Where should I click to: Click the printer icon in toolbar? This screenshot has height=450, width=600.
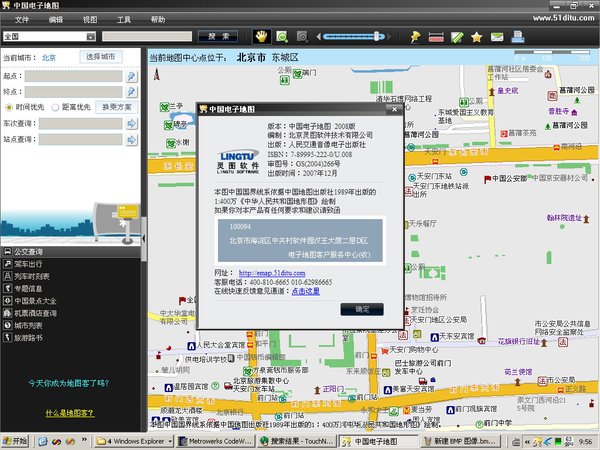coord(519,37)
